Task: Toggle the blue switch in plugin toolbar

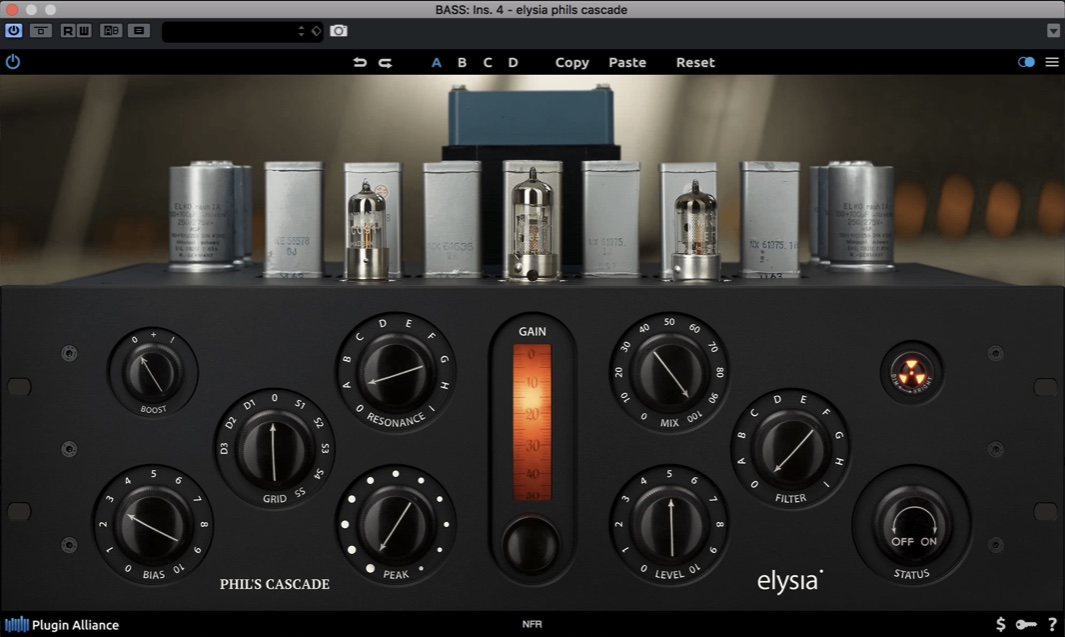Action: point(1026,62)
